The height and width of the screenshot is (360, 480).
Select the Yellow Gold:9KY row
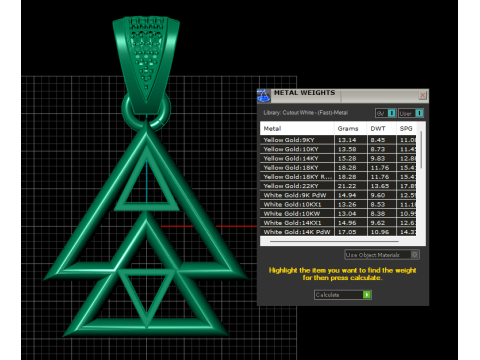point(338,140)
